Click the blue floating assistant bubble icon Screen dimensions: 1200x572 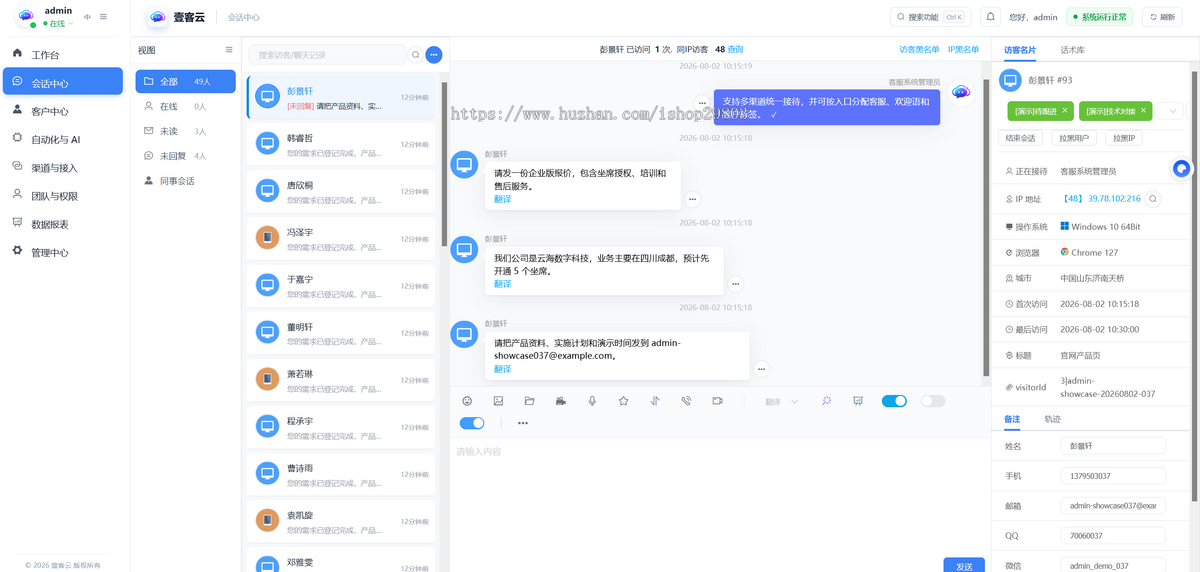[x=1182, y=169]
